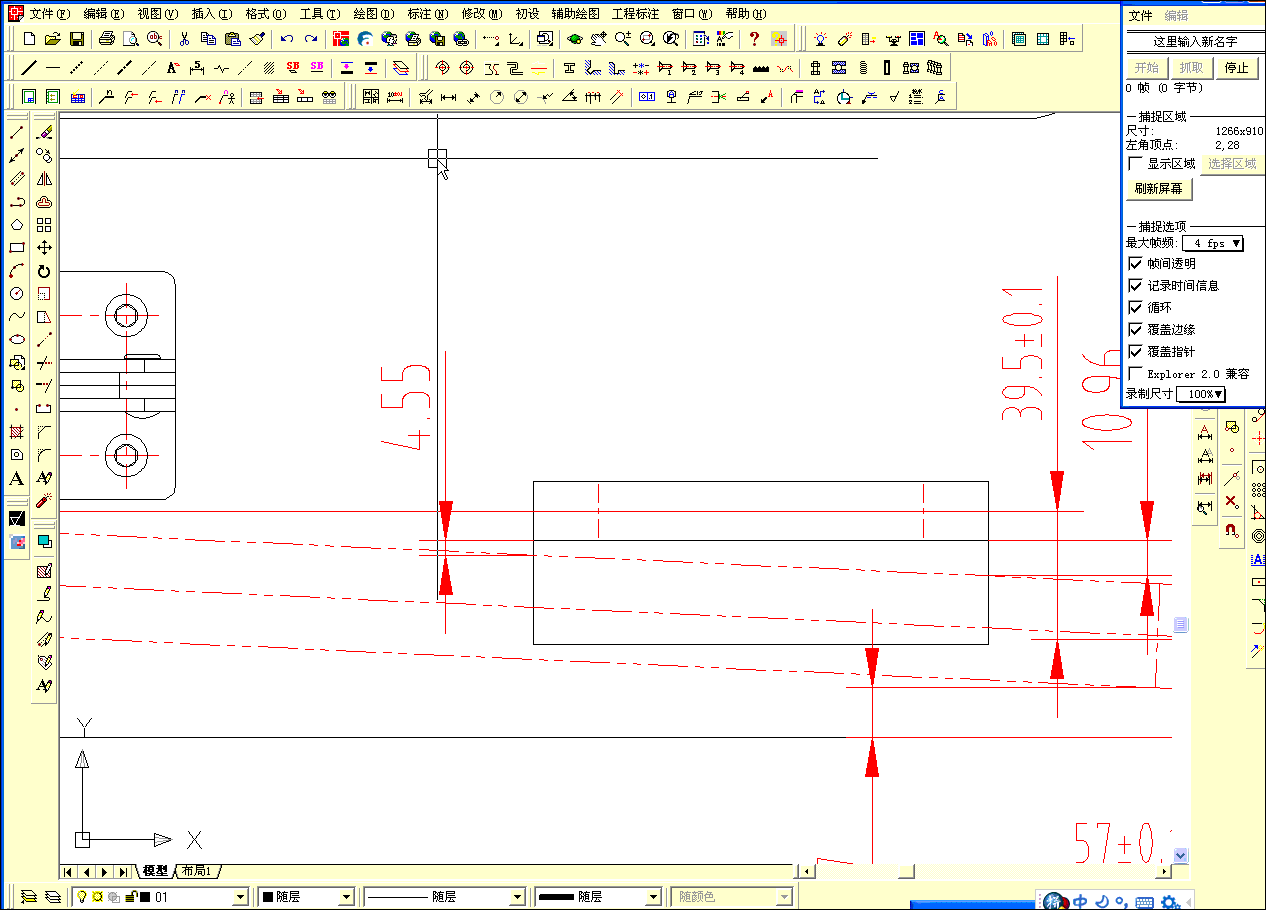The image size is (1266, 910).
Task: Toggle the 覆盖边缘 checkbox
Action: (1135, 329)
